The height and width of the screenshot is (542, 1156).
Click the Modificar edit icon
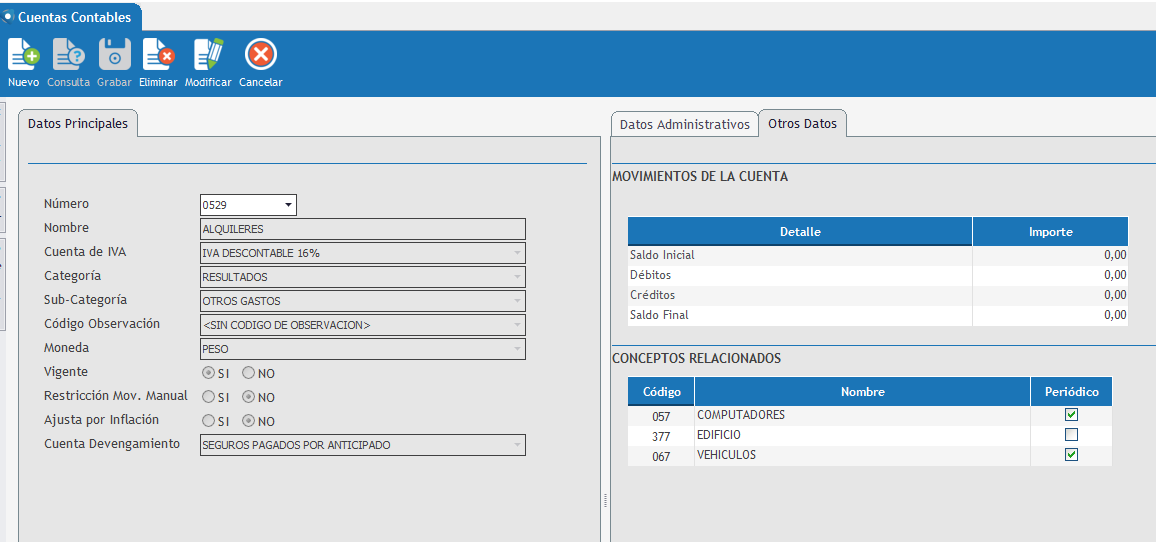tap(208, 55)
